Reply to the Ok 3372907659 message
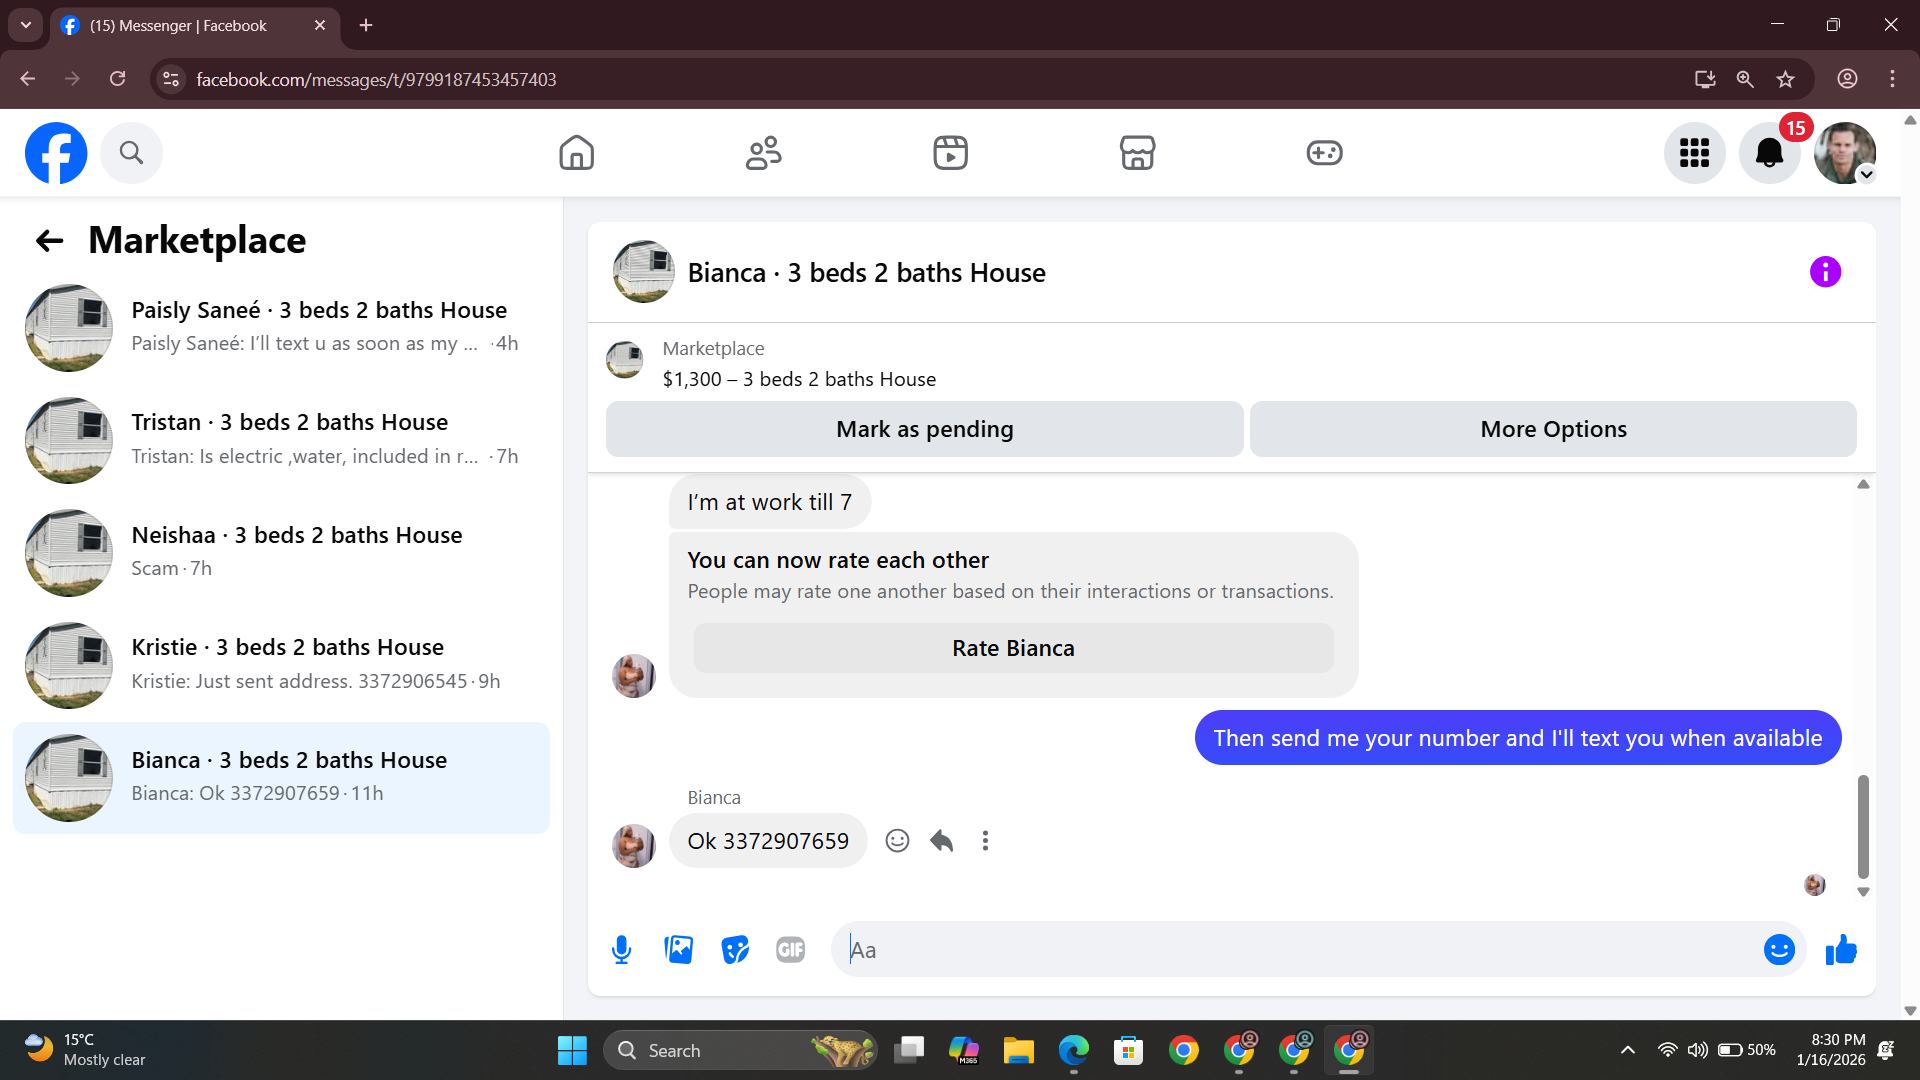The height and width of the screenshot is (1080, 1920). coord(941,841)
